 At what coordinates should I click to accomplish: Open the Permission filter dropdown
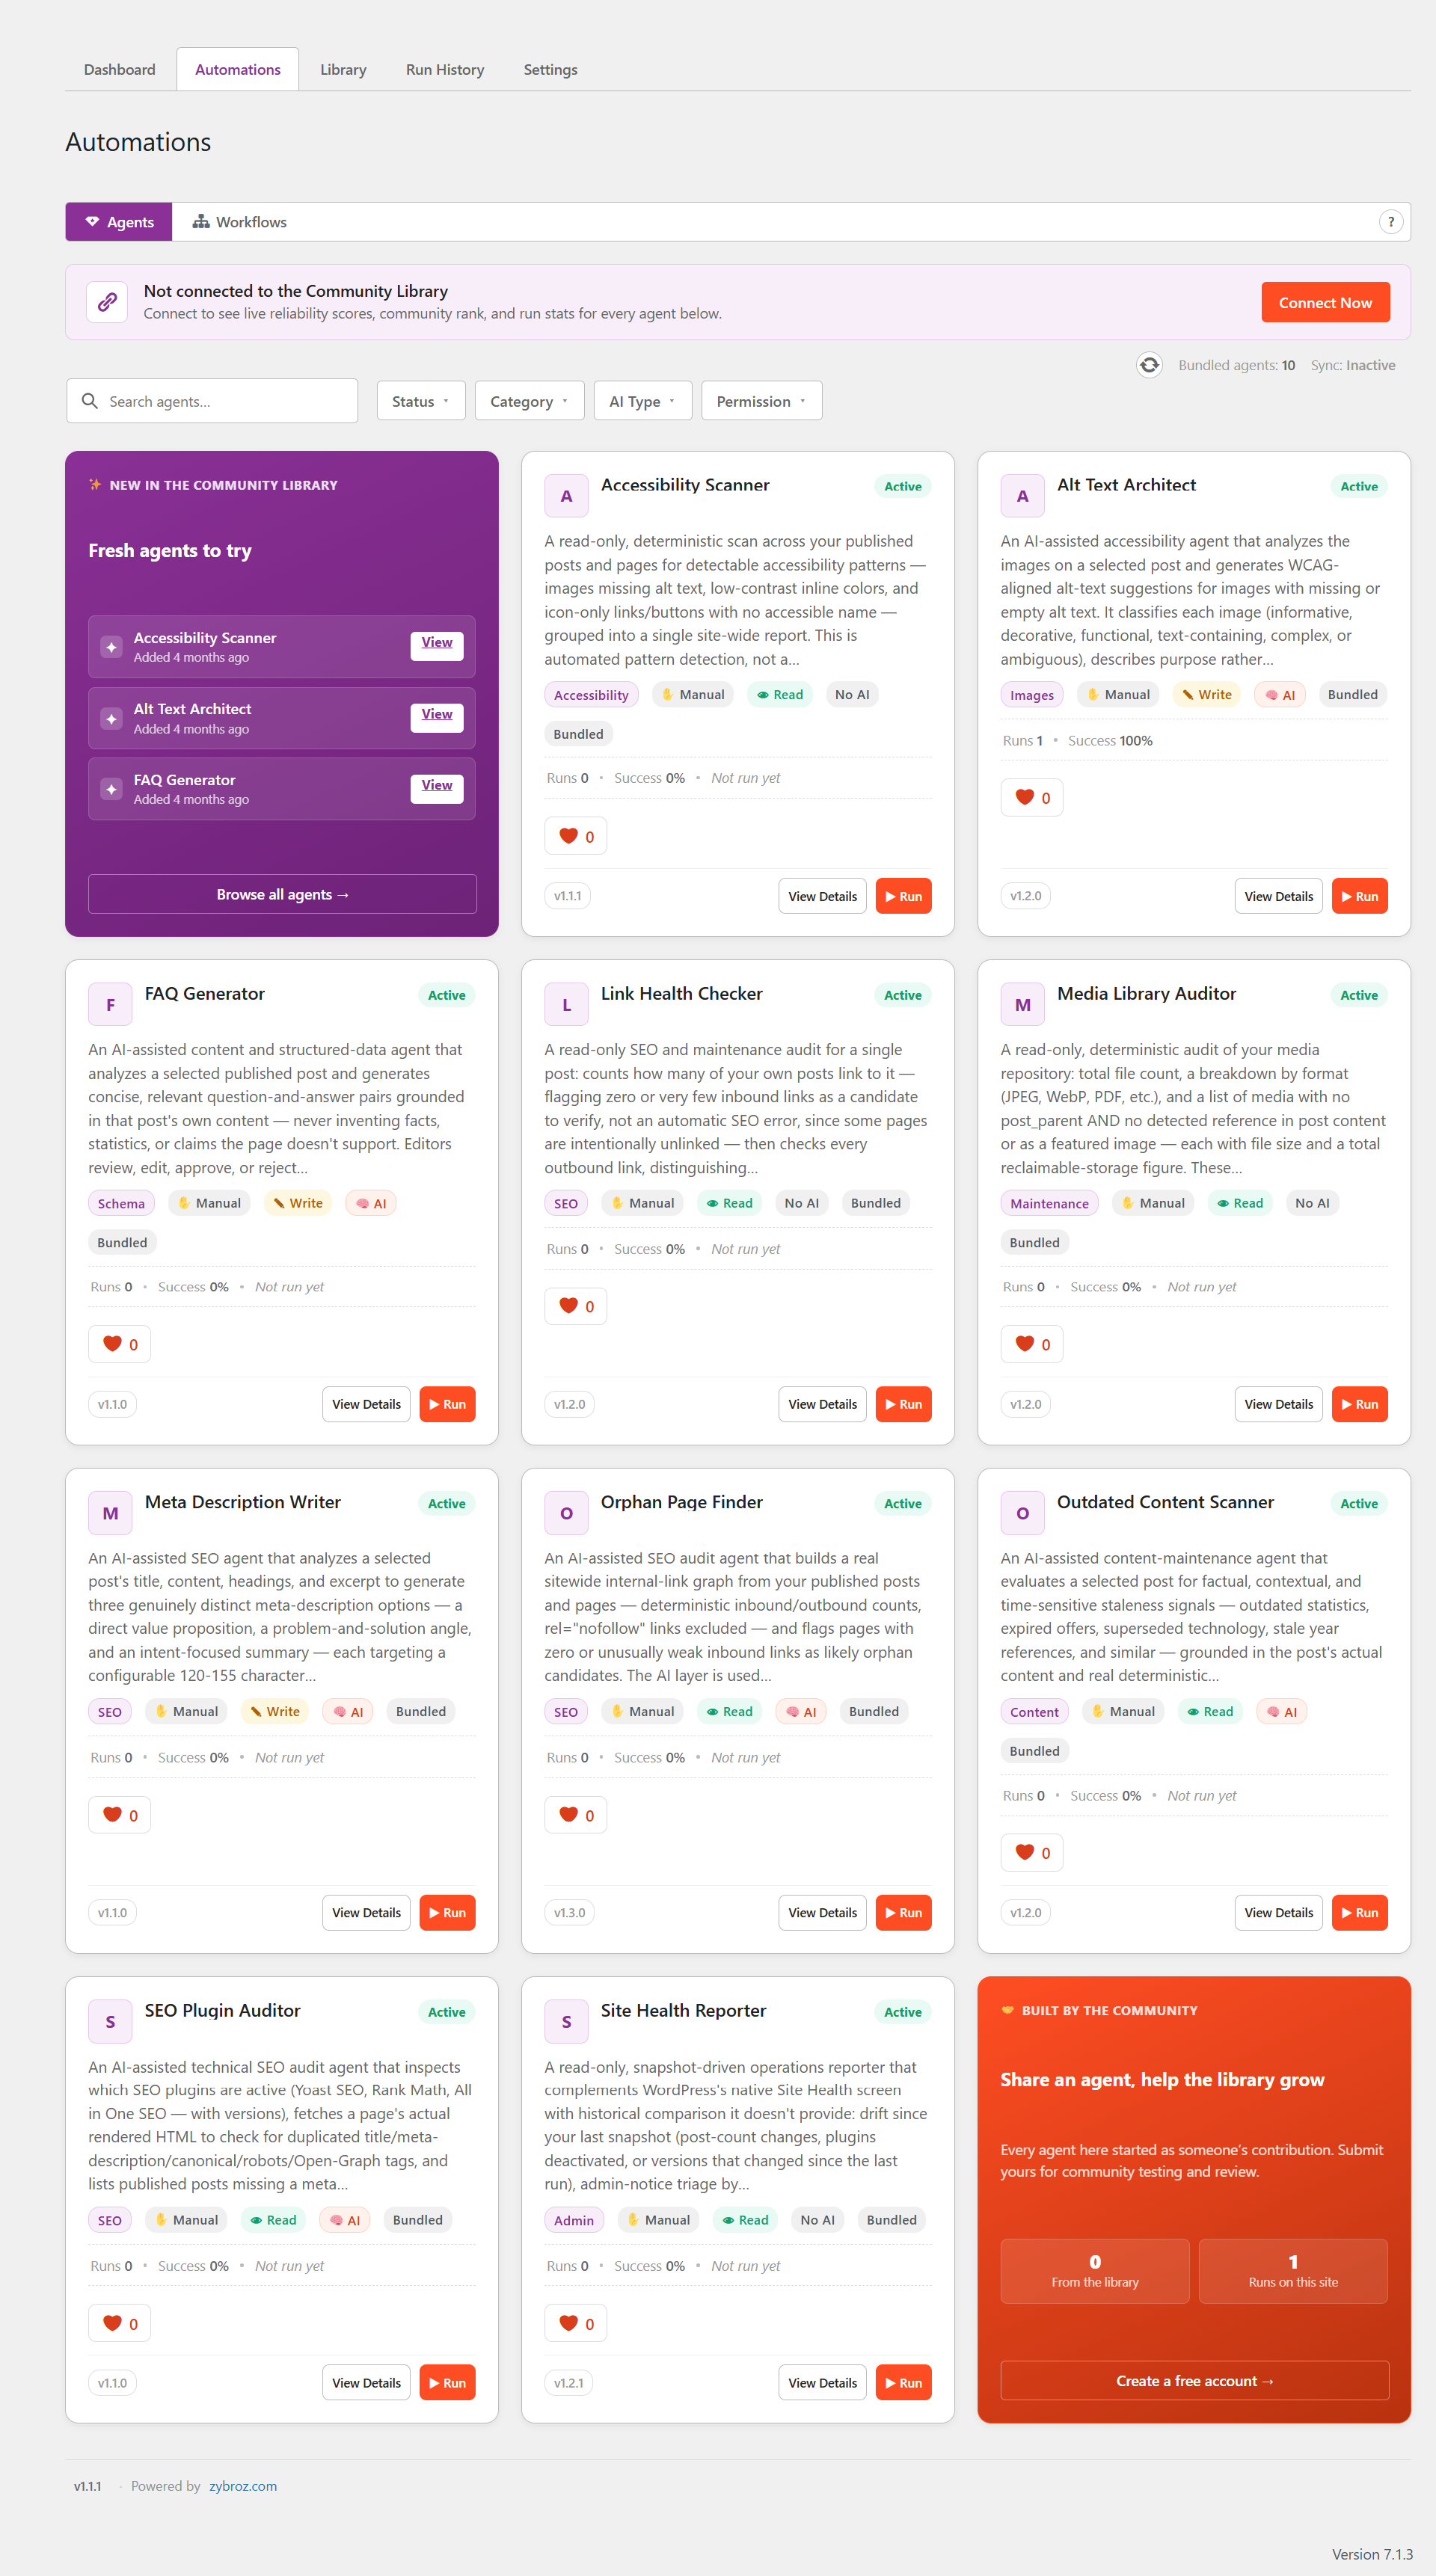[x=761, y=401]
